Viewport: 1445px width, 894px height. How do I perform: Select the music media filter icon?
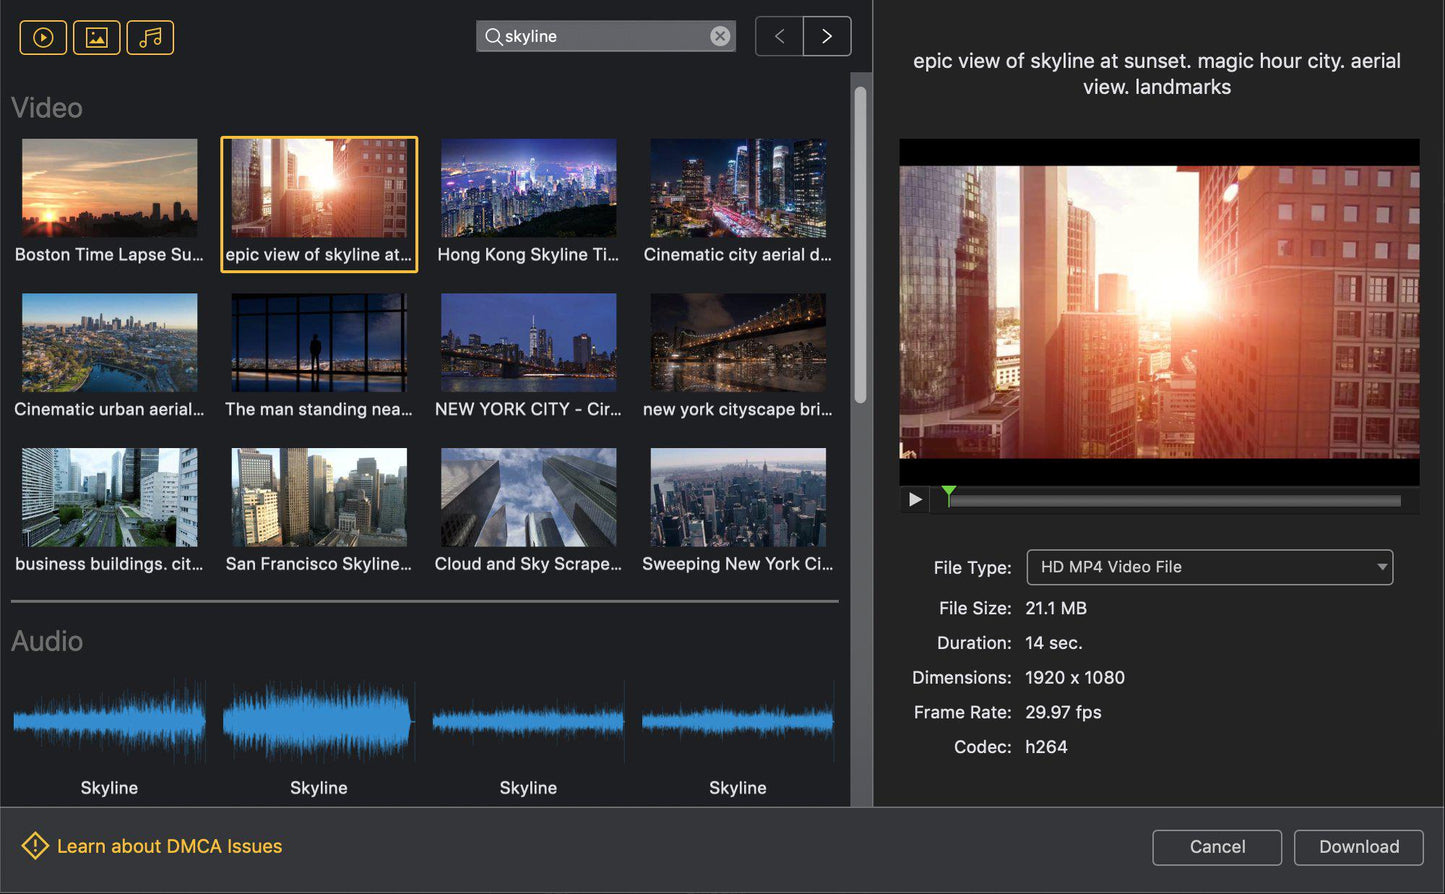pos(150,37)
